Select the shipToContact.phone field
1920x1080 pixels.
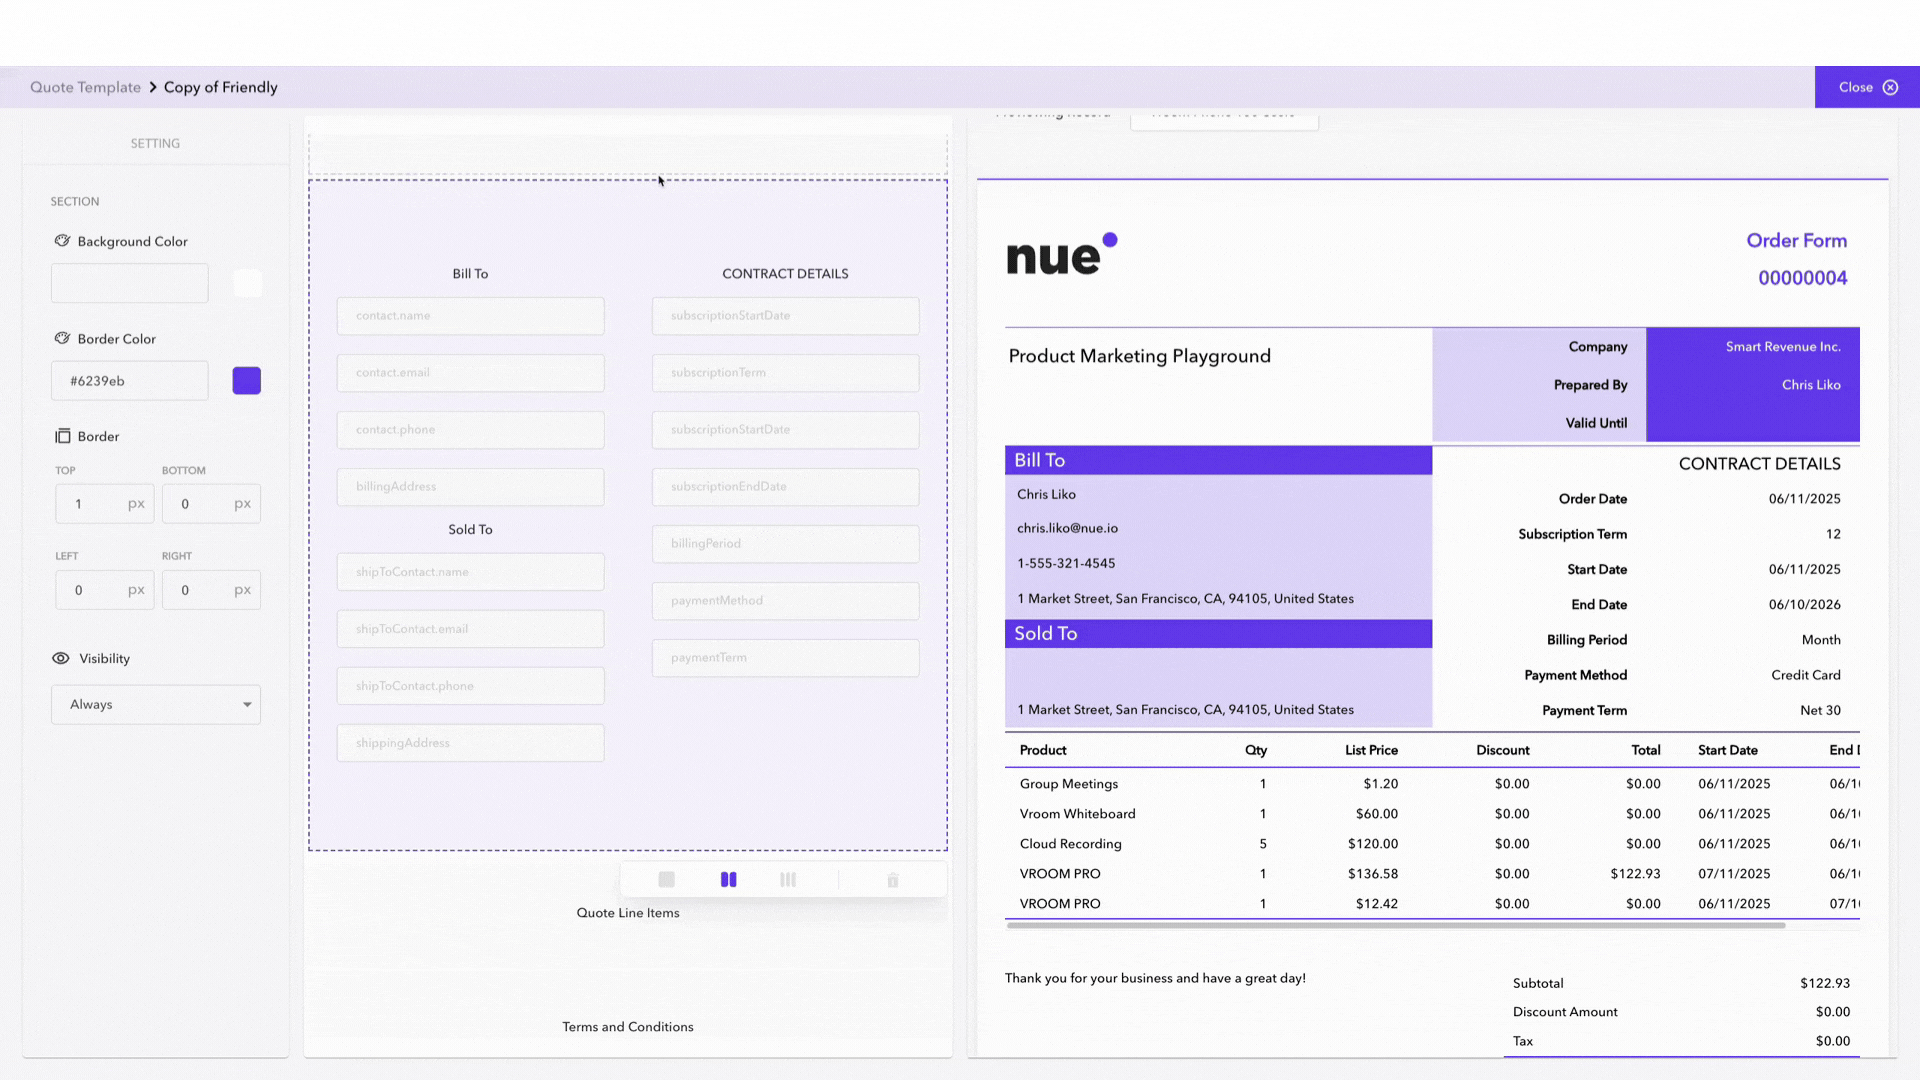coord(470,686)
